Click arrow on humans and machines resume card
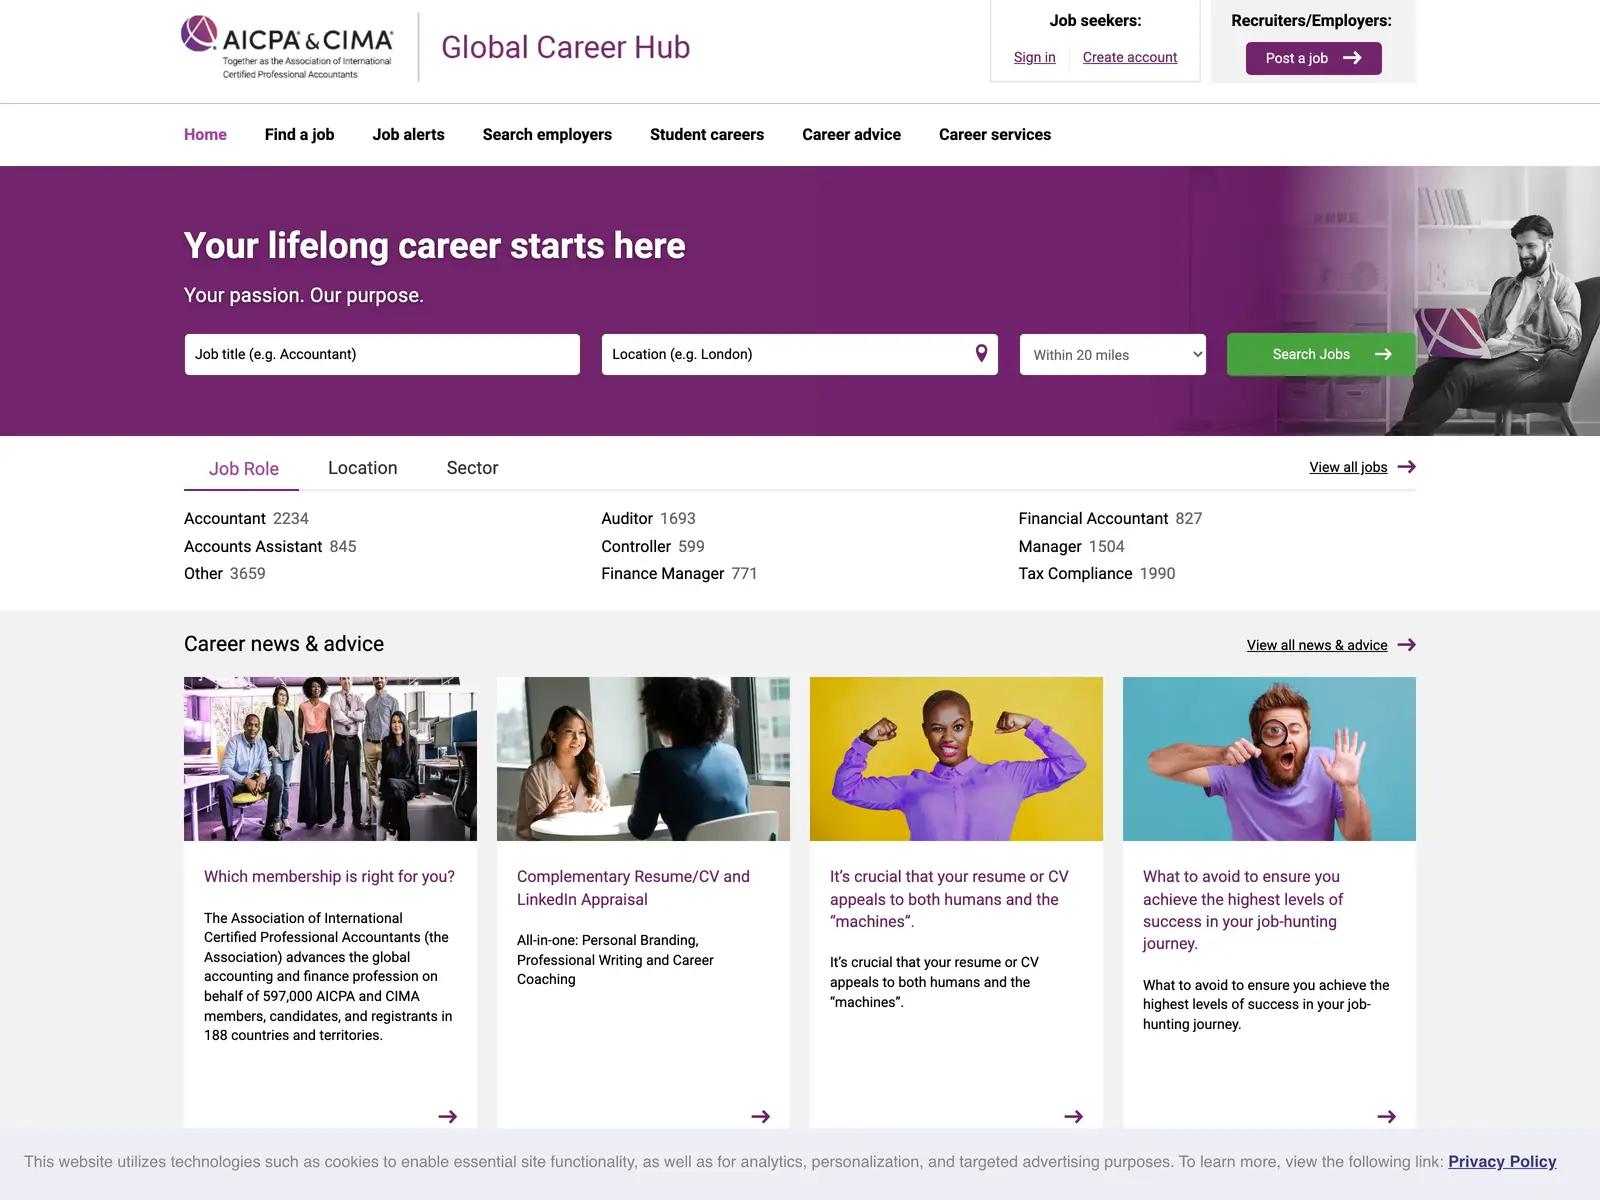The image size is (1600, 1200). [1074, 1116]
